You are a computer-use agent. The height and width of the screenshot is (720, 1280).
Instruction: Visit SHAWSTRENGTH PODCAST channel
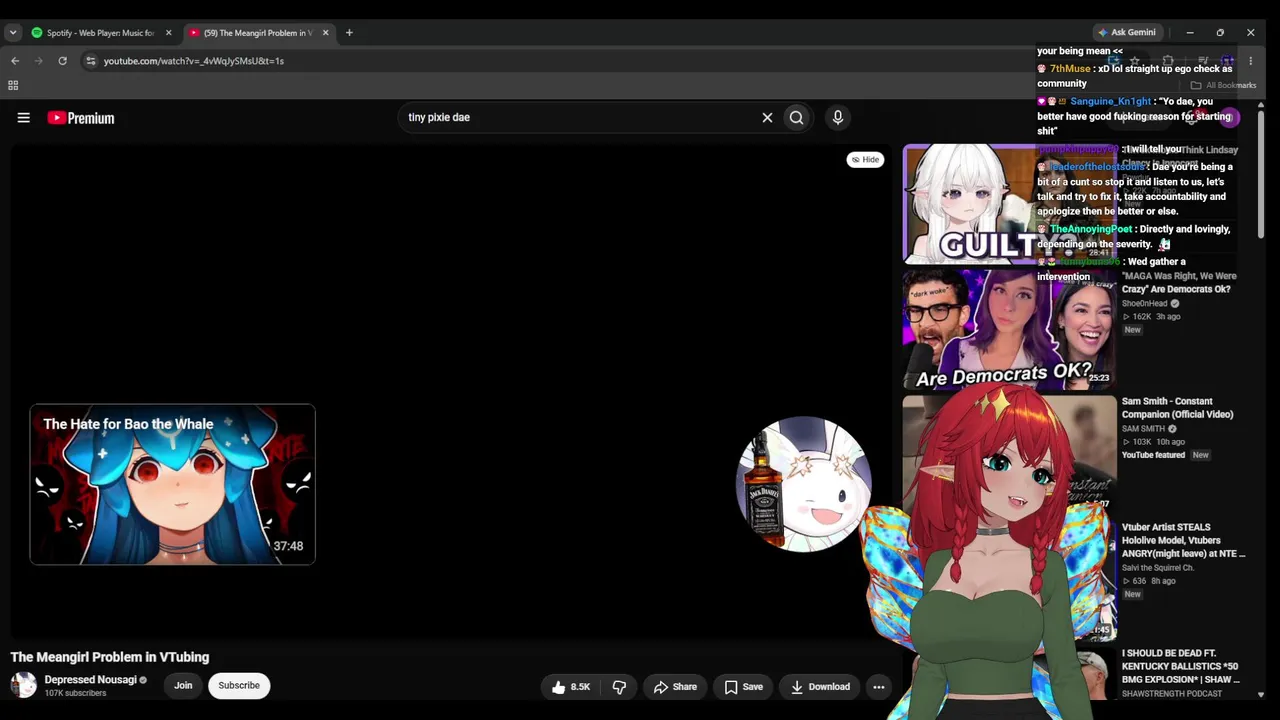(x=1172, y=694)
